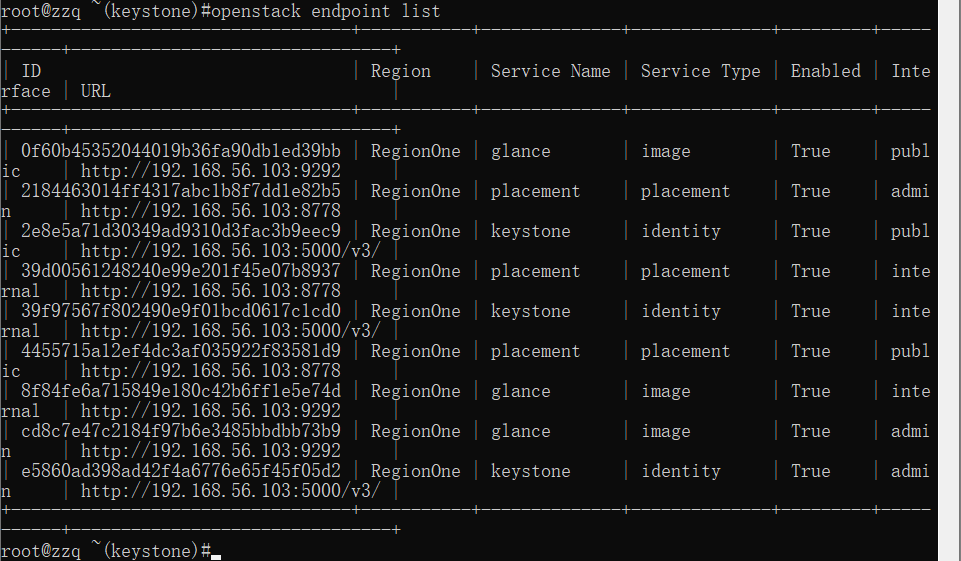
Task: Click the 'Enabled' column header
Action: point(826,71)
